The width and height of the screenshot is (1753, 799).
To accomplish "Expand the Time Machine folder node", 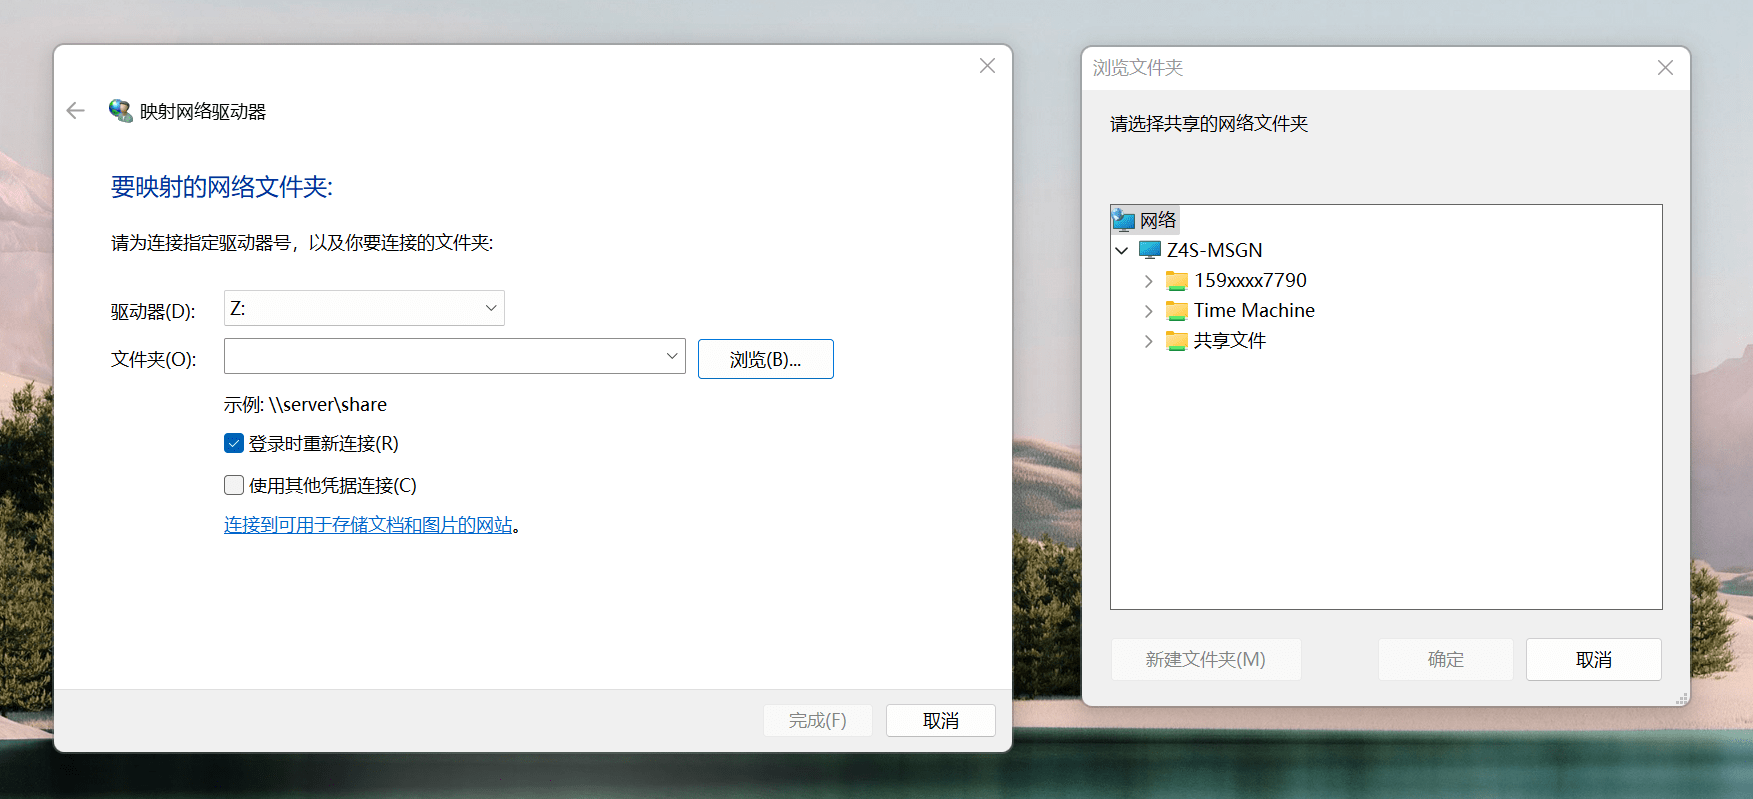I will tap(1148, 311).
